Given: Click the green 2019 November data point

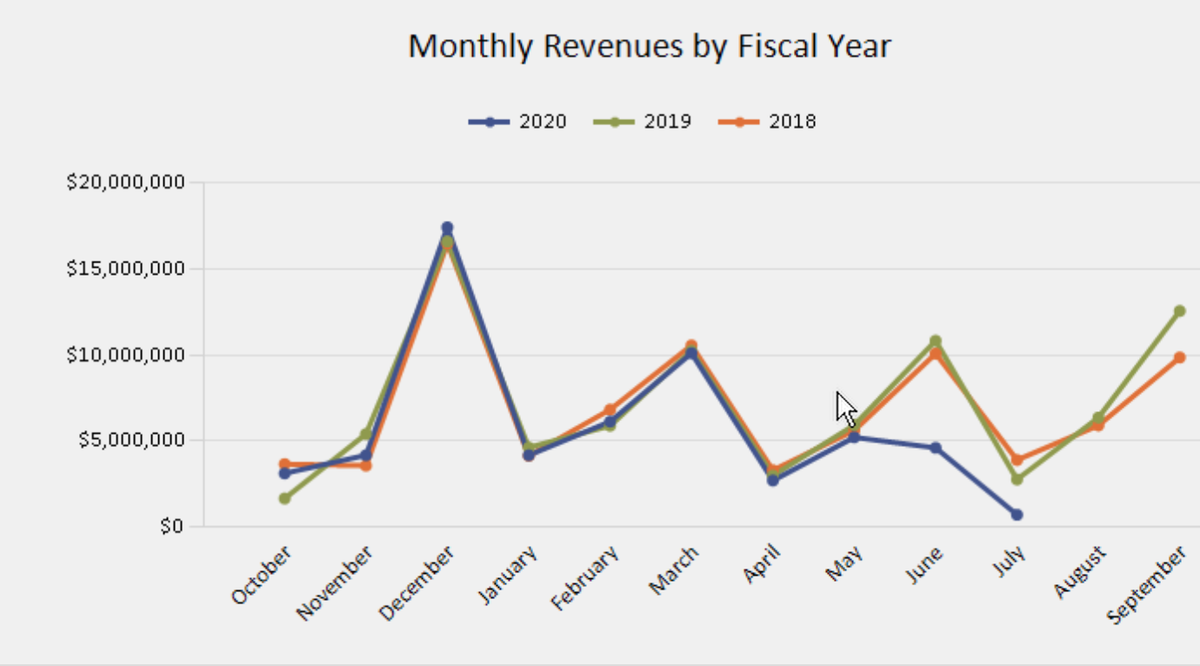Looking at the screenshot, I should [x=366, y=434].
